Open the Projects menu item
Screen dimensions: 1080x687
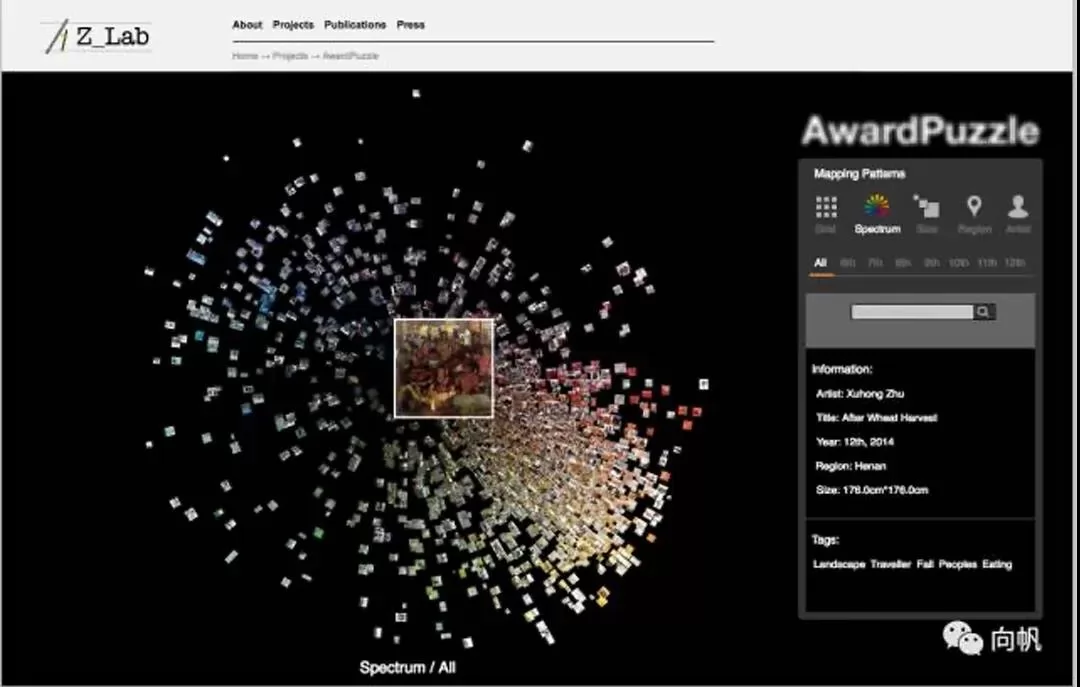pyautogui.click(x=293, y=25)
